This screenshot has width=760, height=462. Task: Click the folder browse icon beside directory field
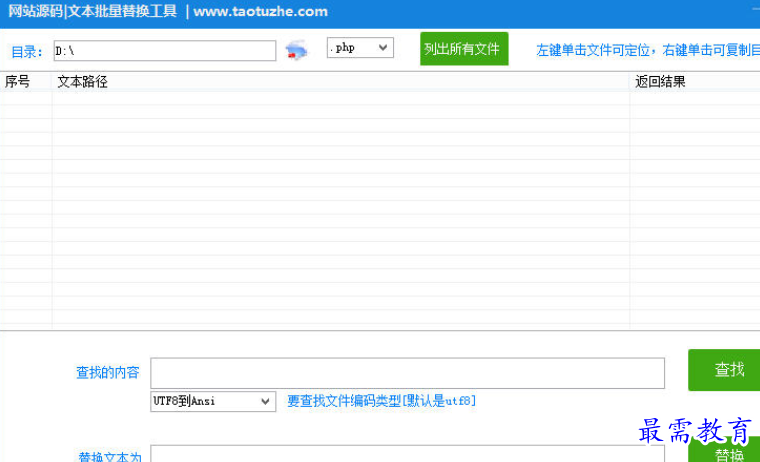coord(296,50)
